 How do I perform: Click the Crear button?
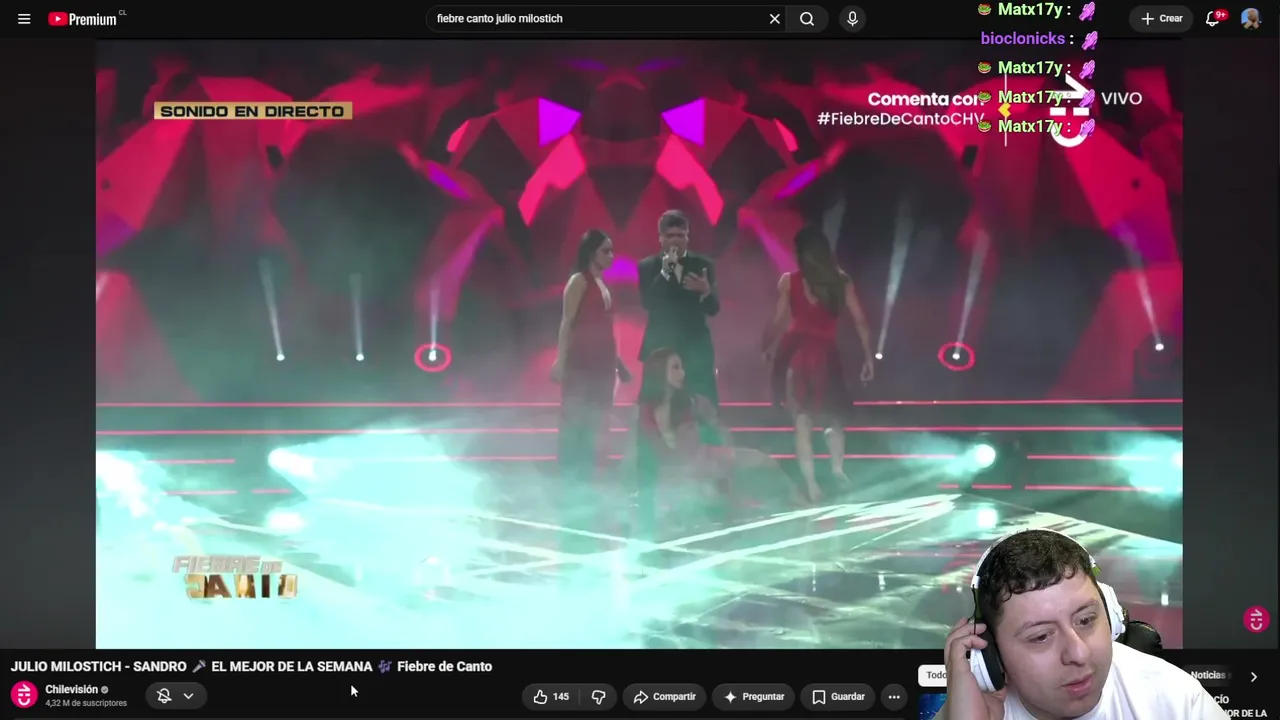(x=1161, y=18)
